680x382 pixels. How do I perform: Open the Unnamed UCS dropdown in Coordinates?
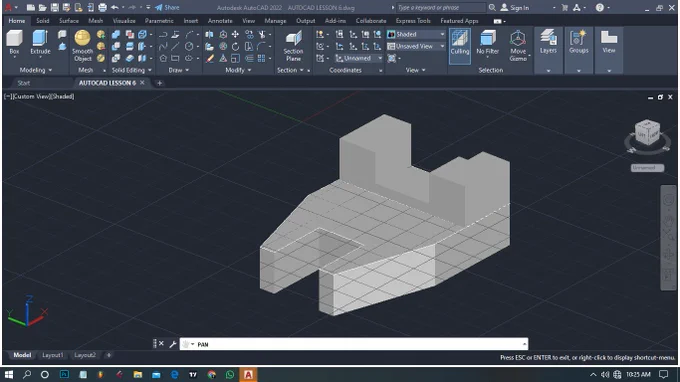click(359, 58)
